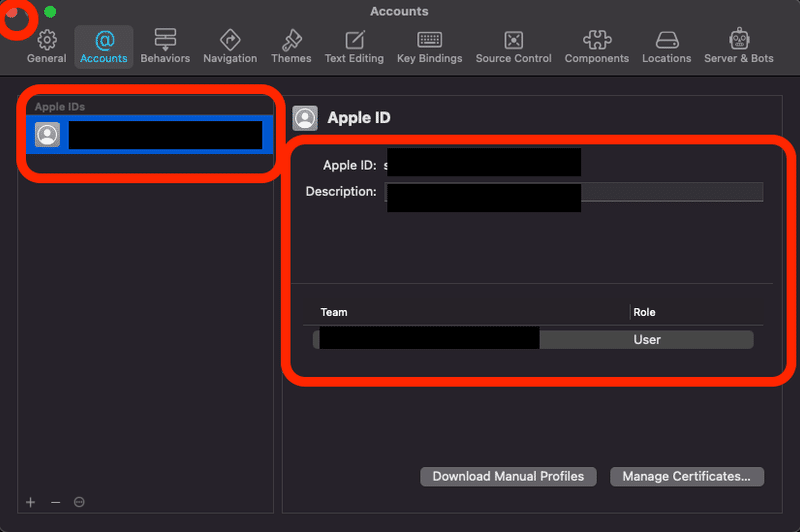Screen dimensions: 800x532
Task: Click the Apple ID avatar icon in detail pane
Action: 305,118
